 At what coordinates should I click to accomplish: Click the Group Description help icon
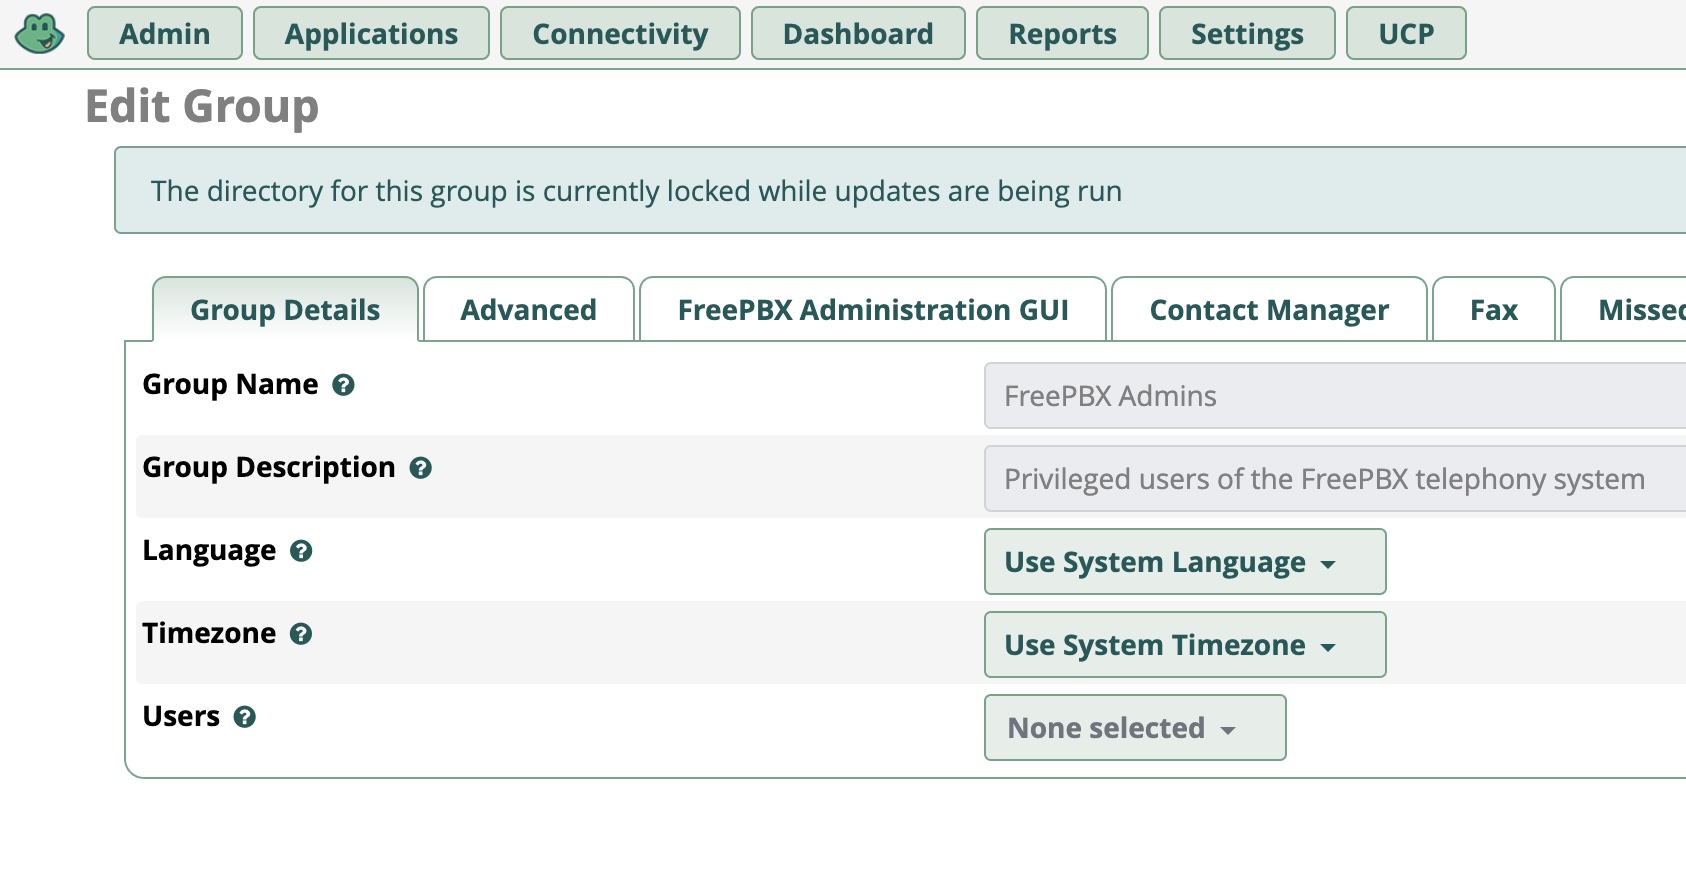[x=421, y=468]
